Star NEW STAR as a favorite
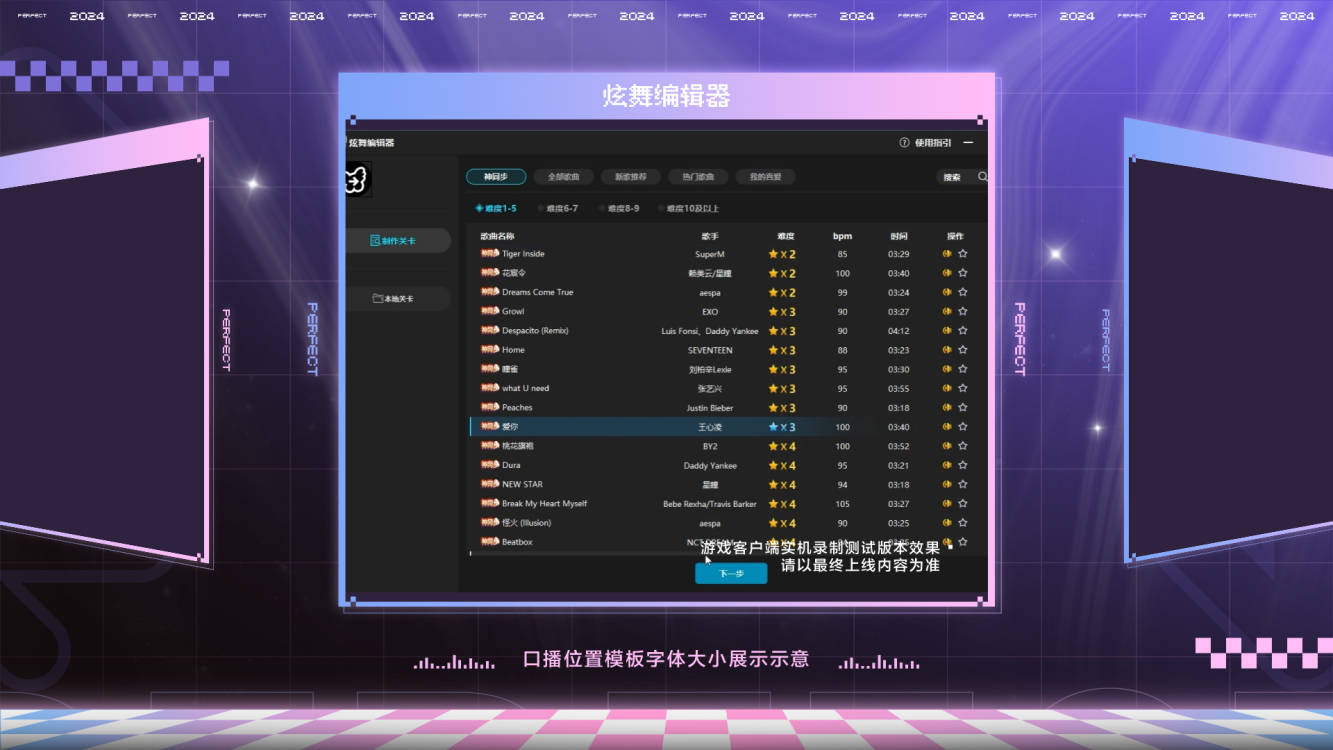This screenshot has height=750, width=1333. 962,484
